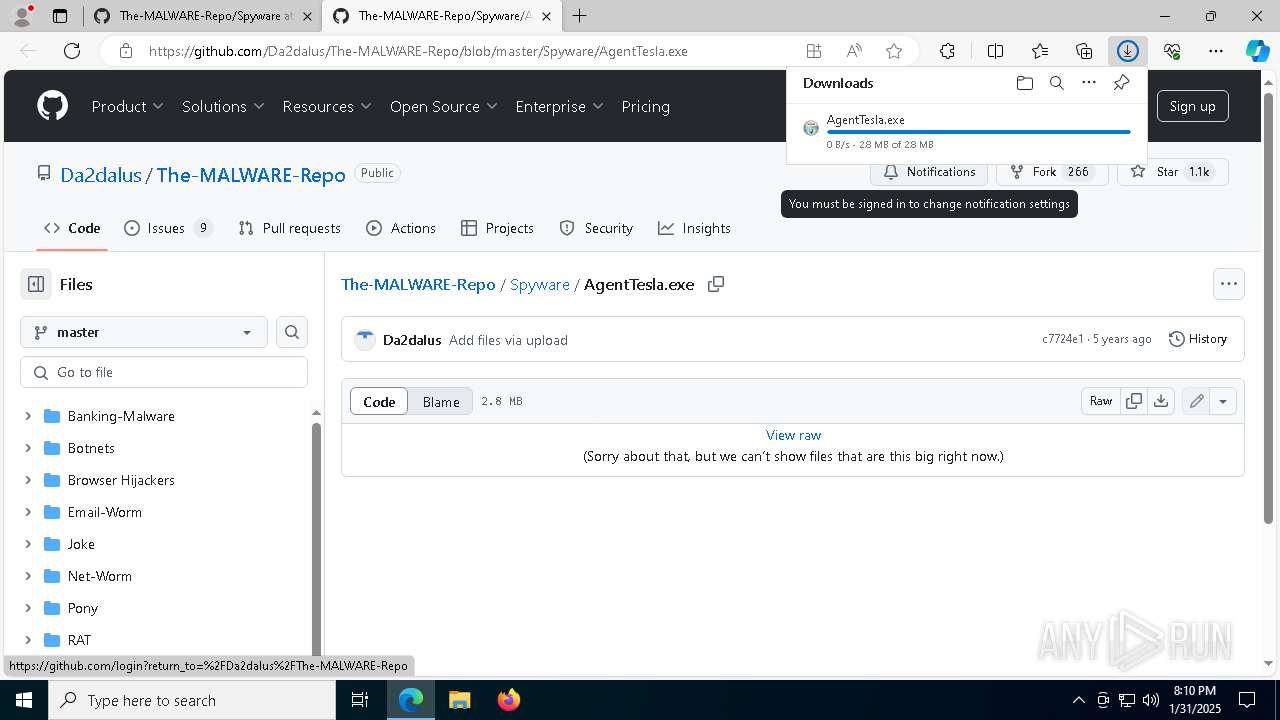
Task: Open Collections icon in toolbar
Action: pyautogui.click(x=1084, y=51)
